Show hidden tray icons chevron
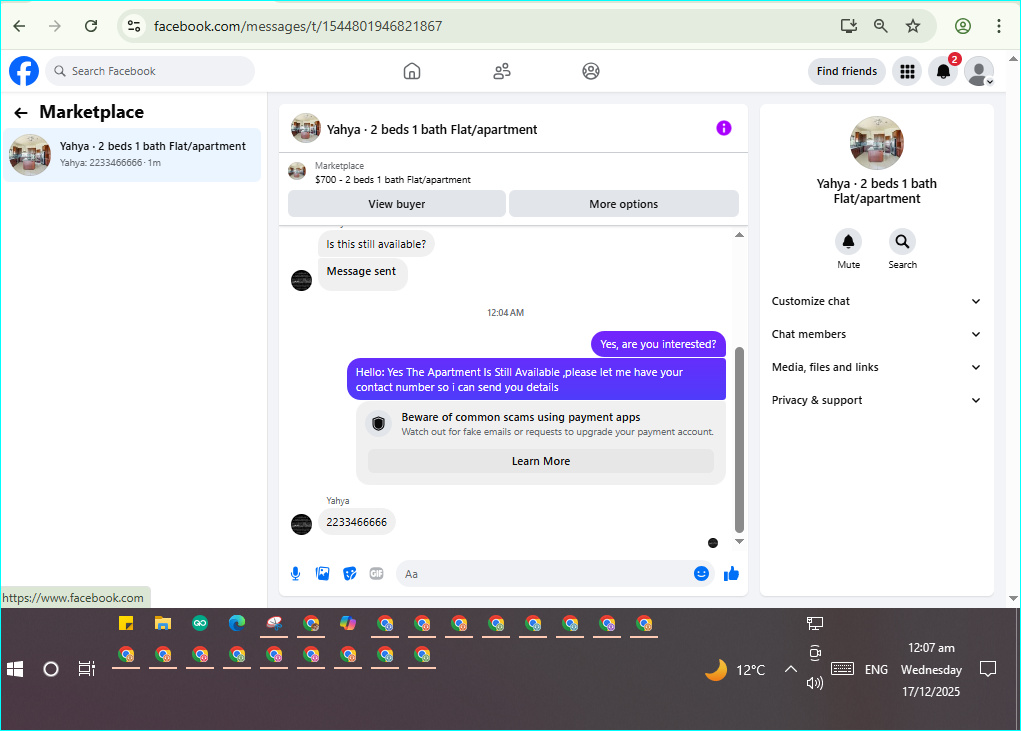Image resolution: width=1021 pixels, height=731 pixels. pyautogui.click(x=790, y=669)
